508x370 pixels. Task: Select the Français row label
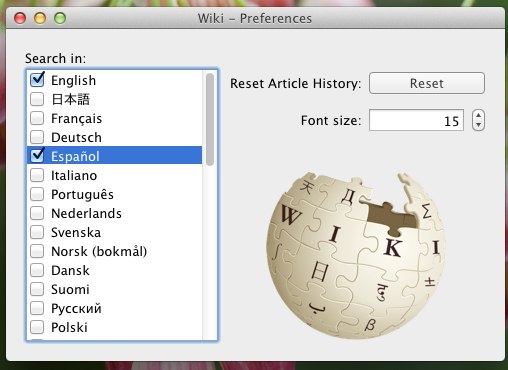tap(76, 119)
